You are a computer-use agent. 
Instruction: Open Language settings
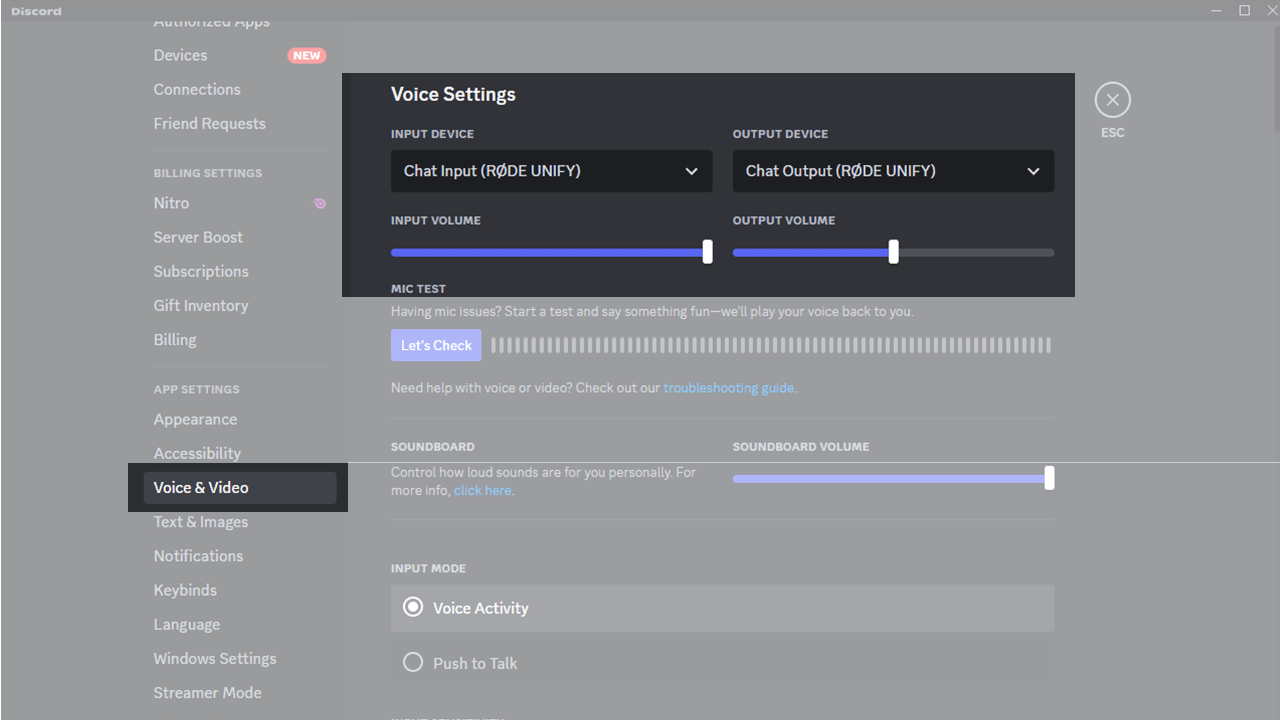[x=186, y=624]
